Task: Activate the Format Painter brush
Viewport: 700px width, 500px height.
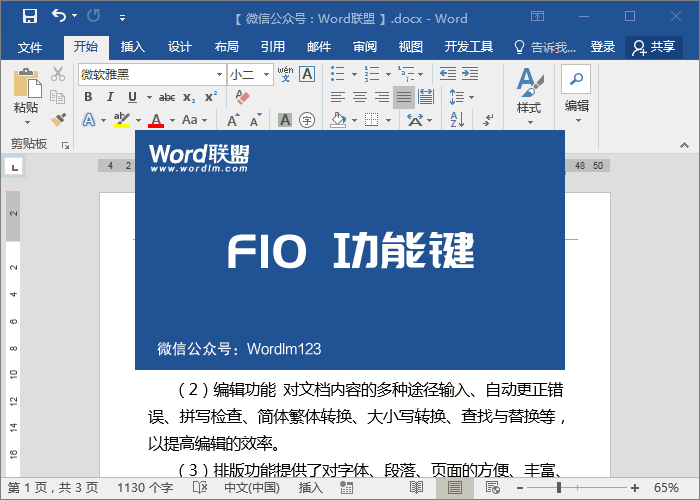Action: 58,120
